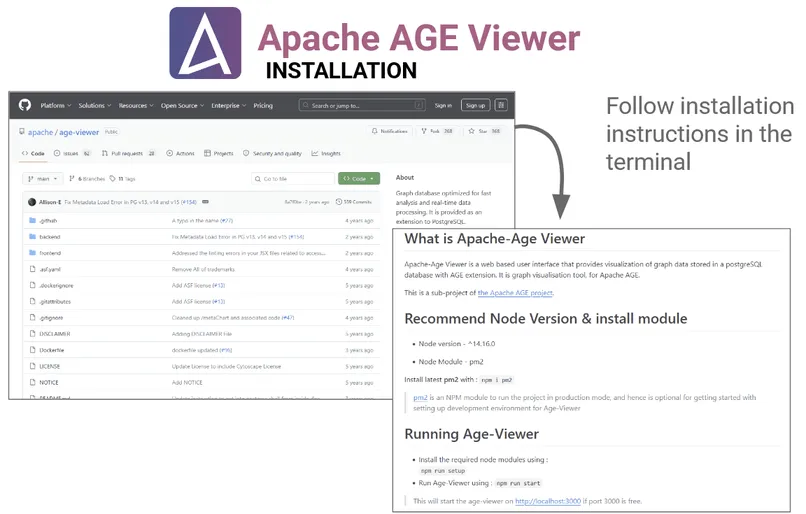Image resolution: width=806 pixels, height=514 pixels.
Task: Go to the Pricing page
Action: click(x=263, y=105)
